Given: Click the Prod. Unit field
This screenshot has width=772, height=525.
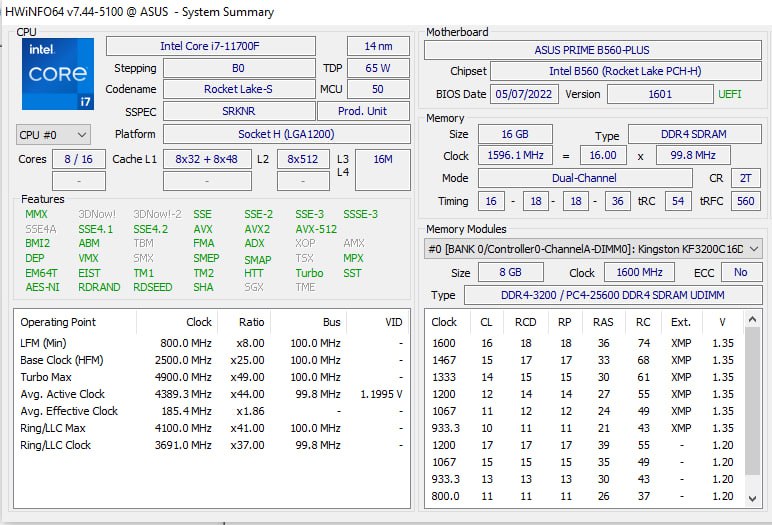Looking at the screenshot, I should 362,111.
